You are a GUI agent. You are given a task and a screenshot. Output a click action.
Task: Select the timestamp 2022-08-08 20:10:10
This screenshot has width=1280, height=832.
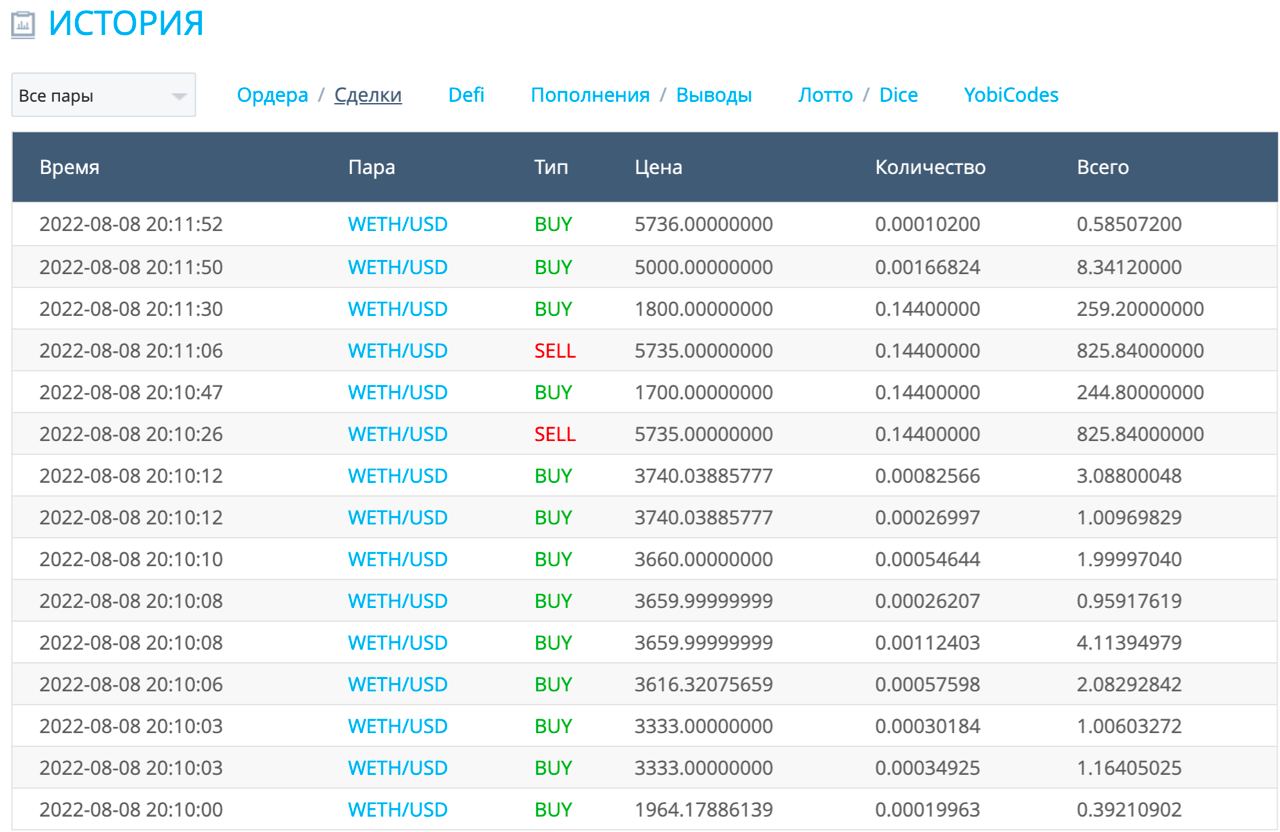(131, 558)
